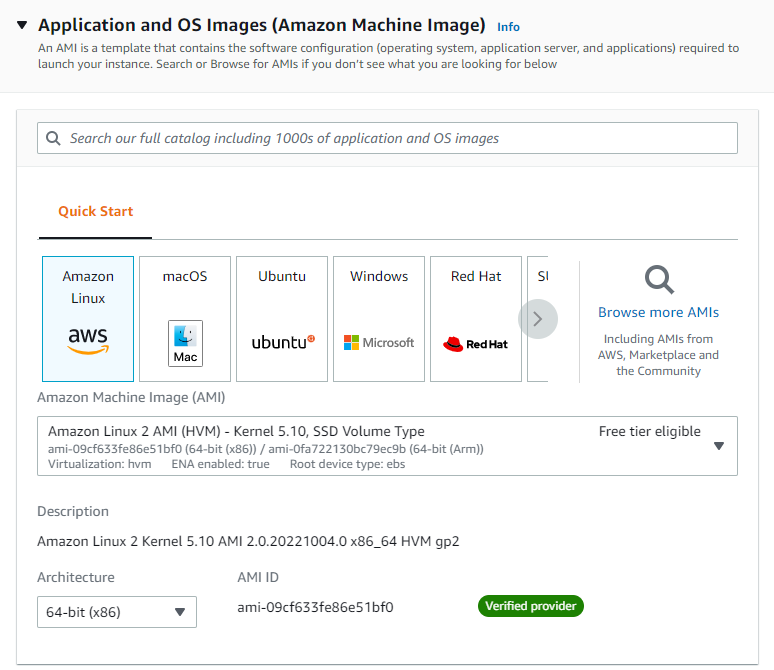
Task: Select the Ubuntu AMI tile
Action: (x=282, y=319)
